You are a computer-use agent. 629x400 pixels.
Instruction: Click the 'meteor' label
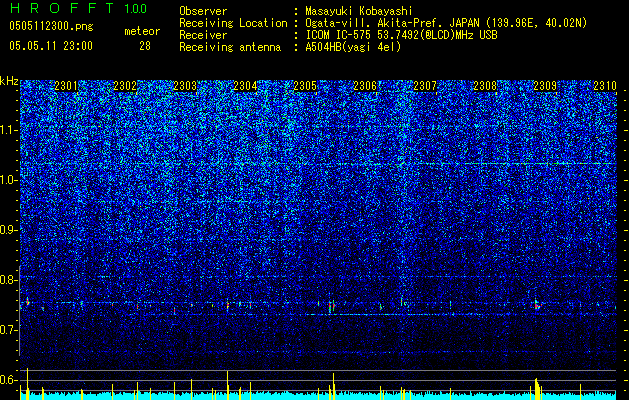coord(142,31)
